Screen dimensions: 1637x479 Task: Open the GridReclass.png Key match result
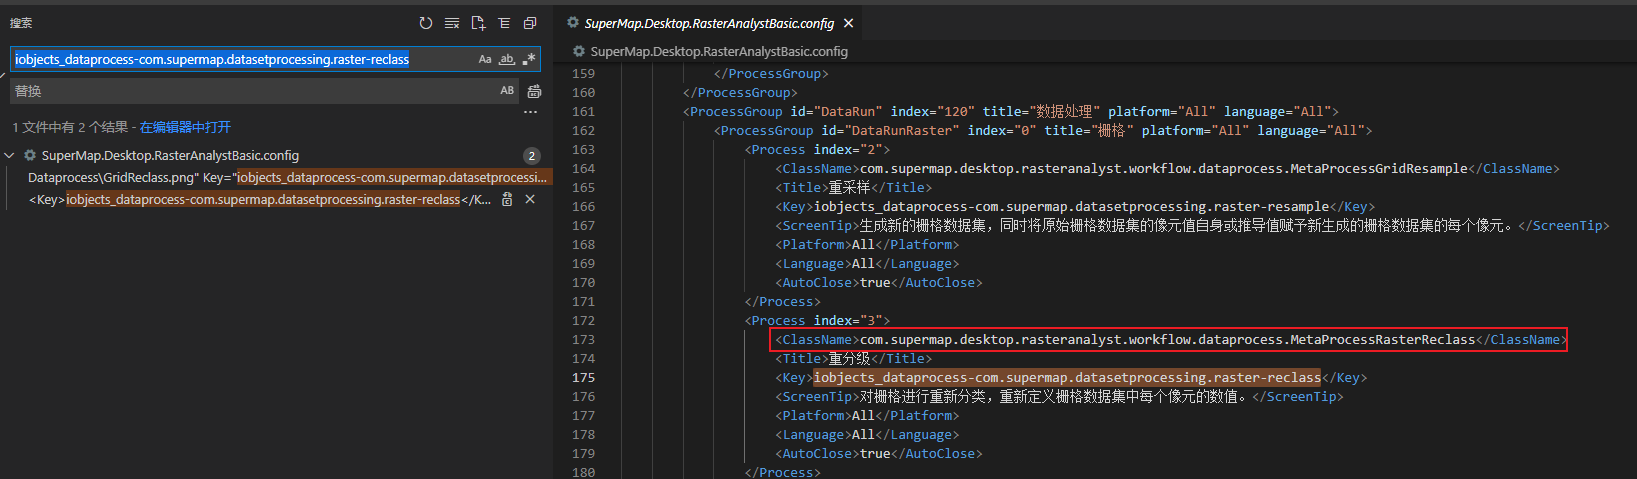(x=288, y=177)
